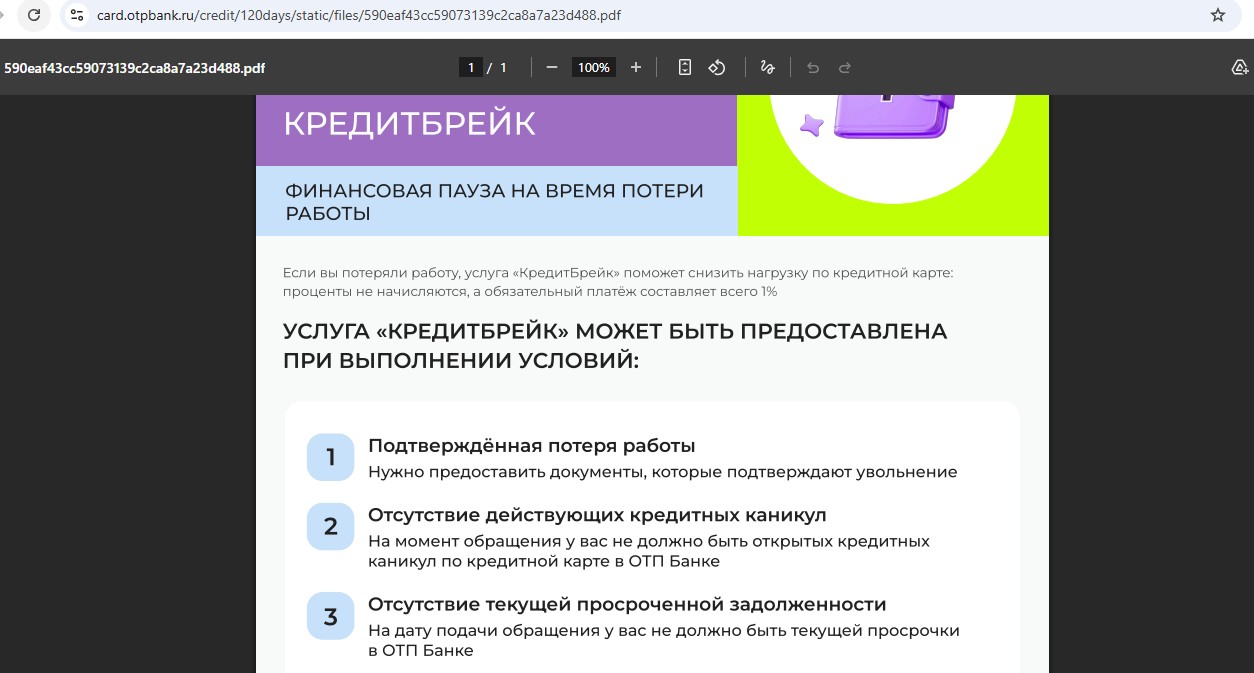Click the PDF file name in toolbar
1254x673 pixels.
click(134, 68)
